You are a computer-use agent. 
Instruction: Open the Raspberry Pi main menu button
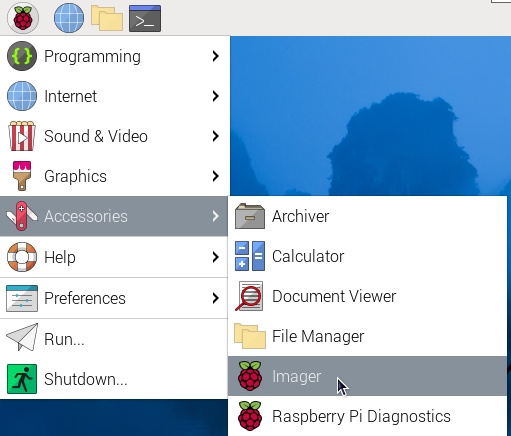pos(23,18)
